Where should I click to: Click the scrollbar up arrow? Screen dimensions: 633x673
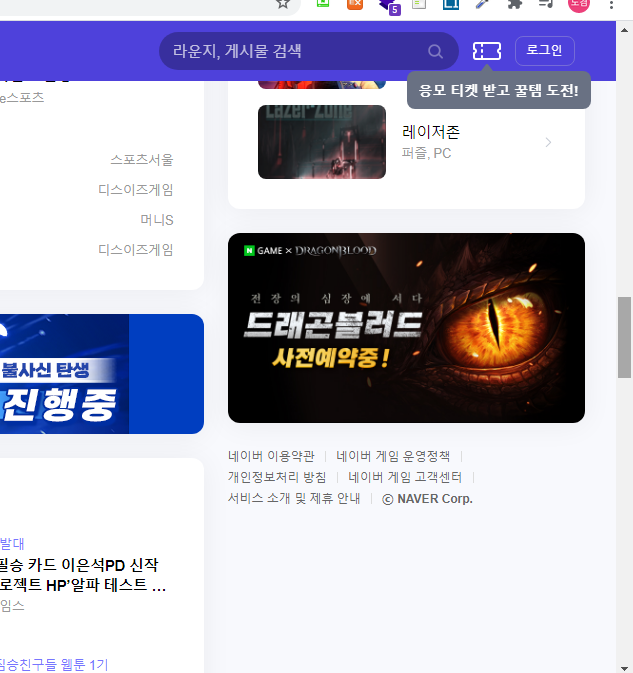624,30
